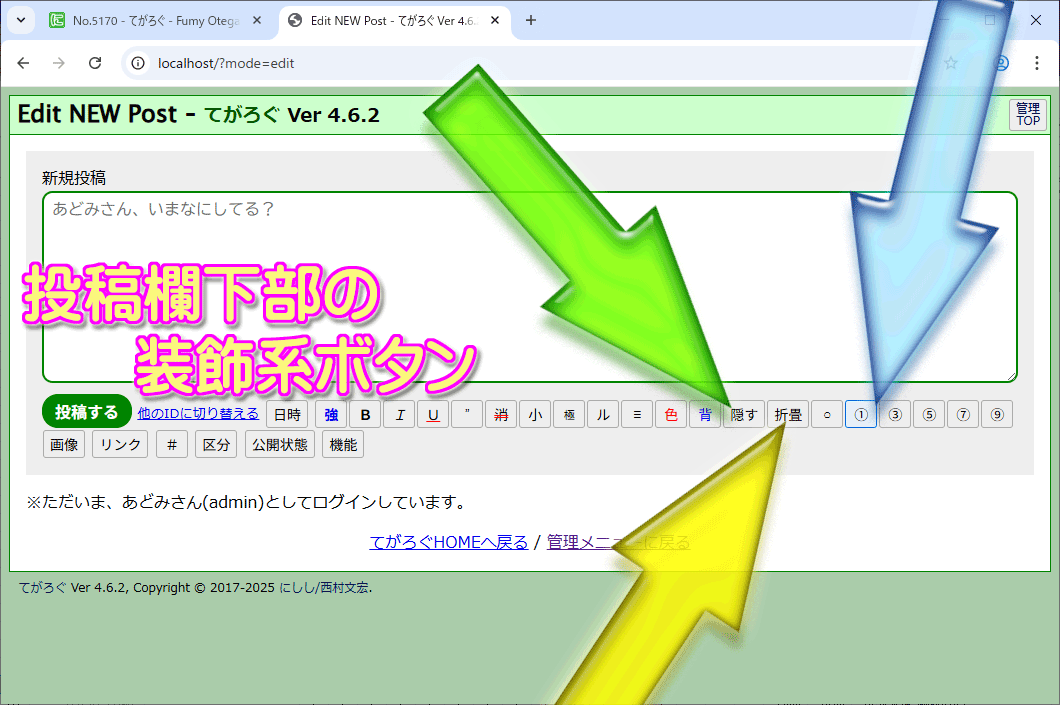Screen dimensions: 1060x705
Task: Toggle the 隠す hidden-text button
Action: 744,415
